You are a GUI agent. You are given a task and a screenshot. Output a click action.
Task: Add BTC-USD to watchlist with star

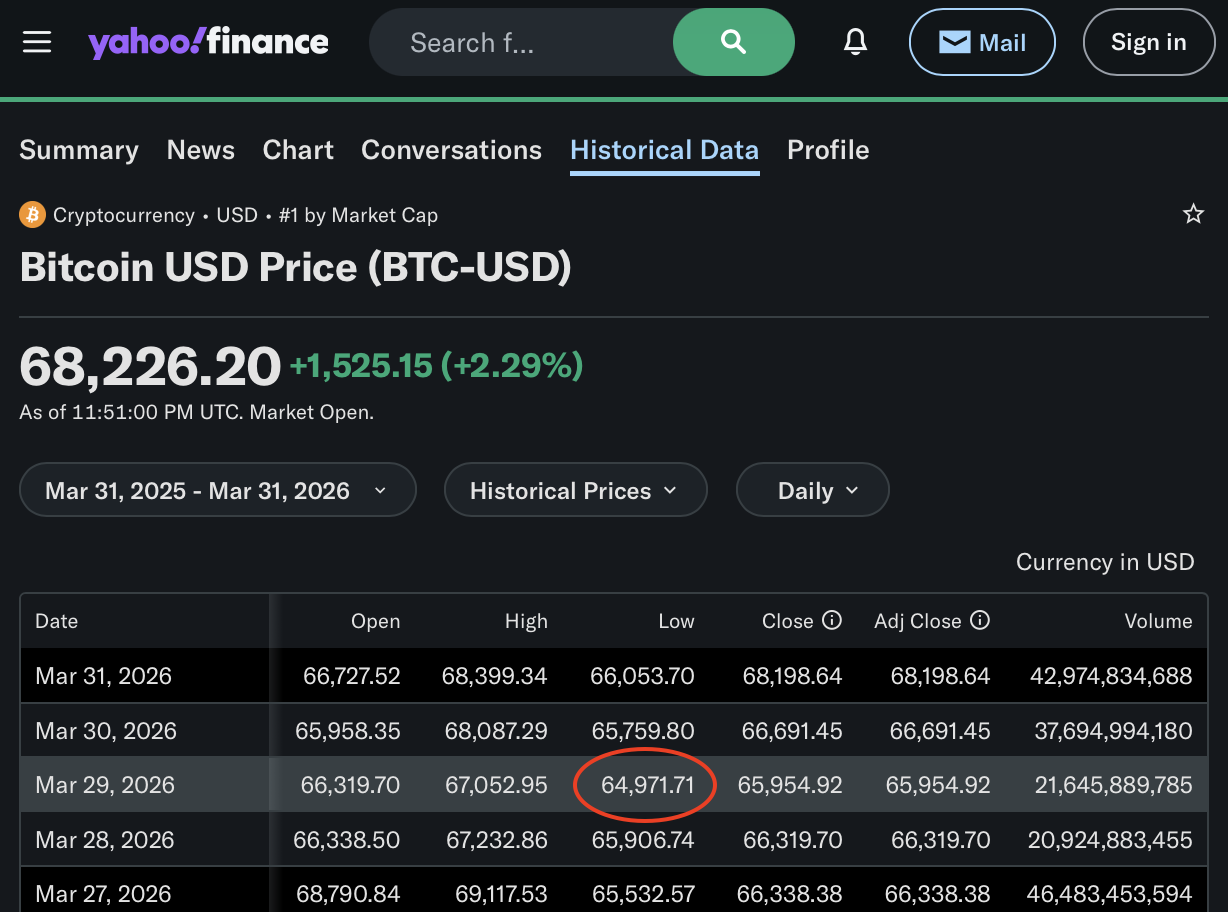click(x=1193, y=214)
